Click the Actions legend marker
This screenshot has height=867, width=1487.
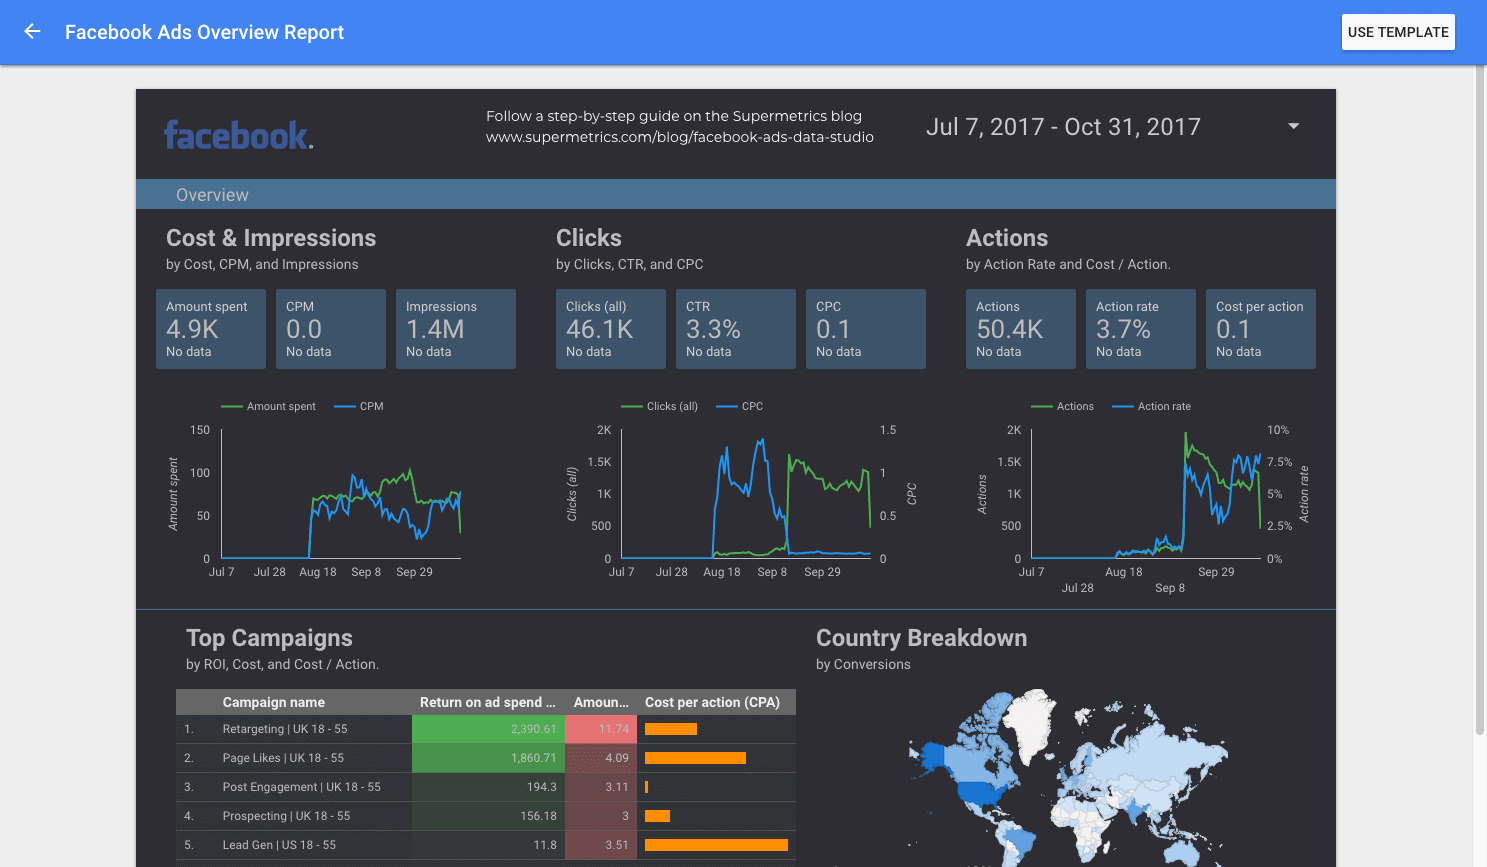1042,406
